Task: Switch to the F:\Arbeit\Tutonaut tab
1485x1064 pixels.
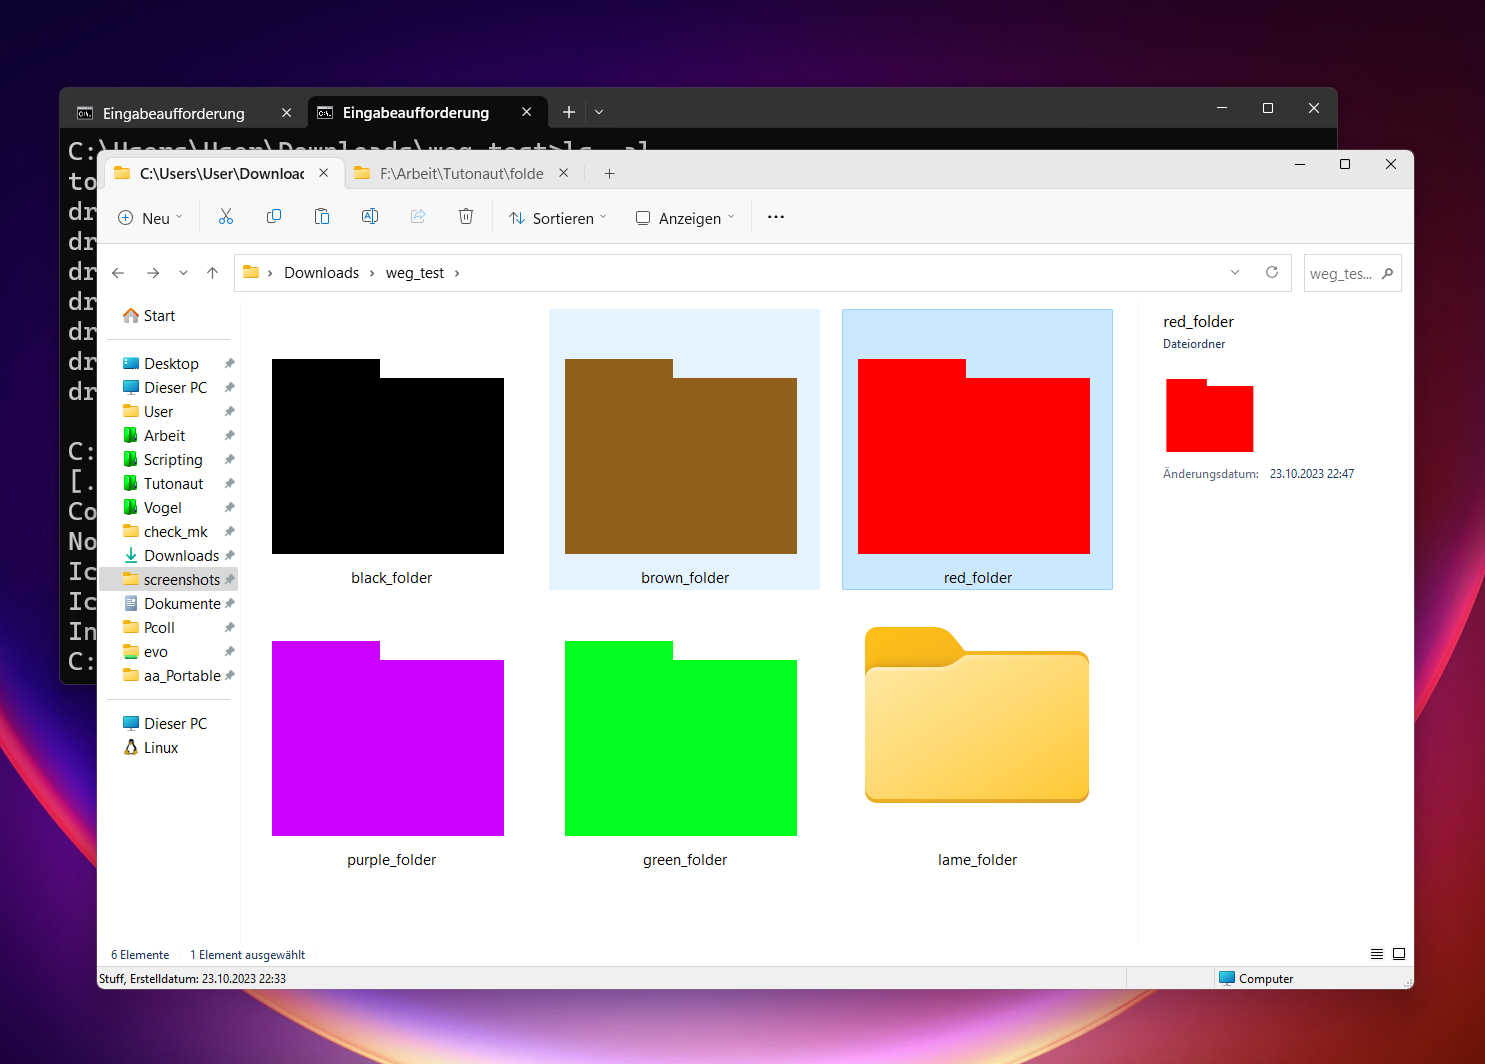Action: (460, 172)
